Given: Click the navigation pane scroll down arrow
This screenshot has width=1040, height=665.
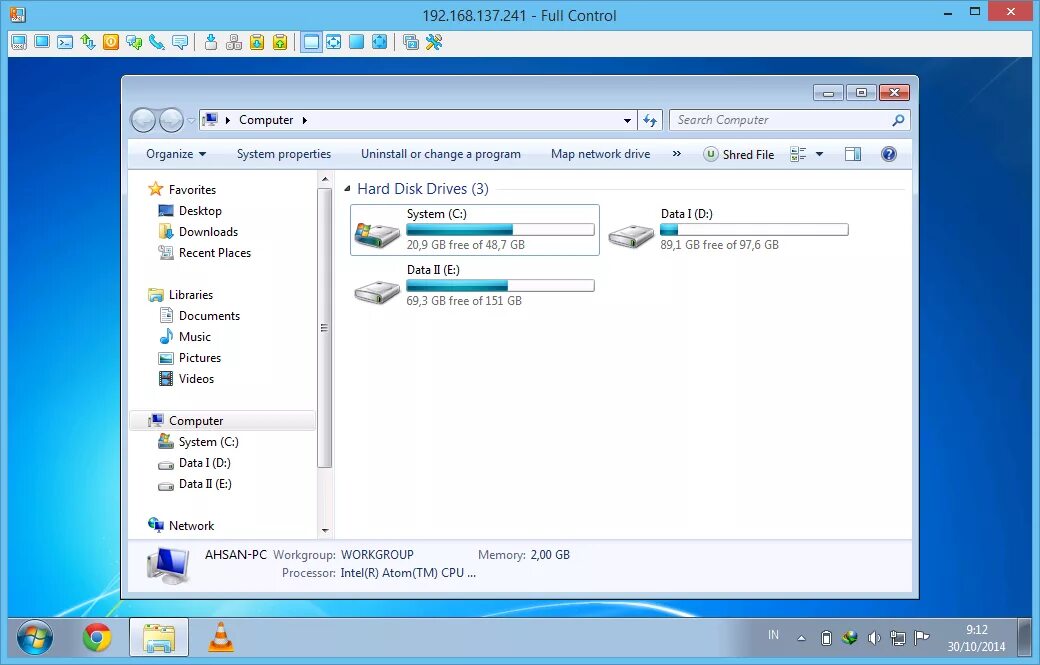Looking at the screenshot, I should (325, 530).
